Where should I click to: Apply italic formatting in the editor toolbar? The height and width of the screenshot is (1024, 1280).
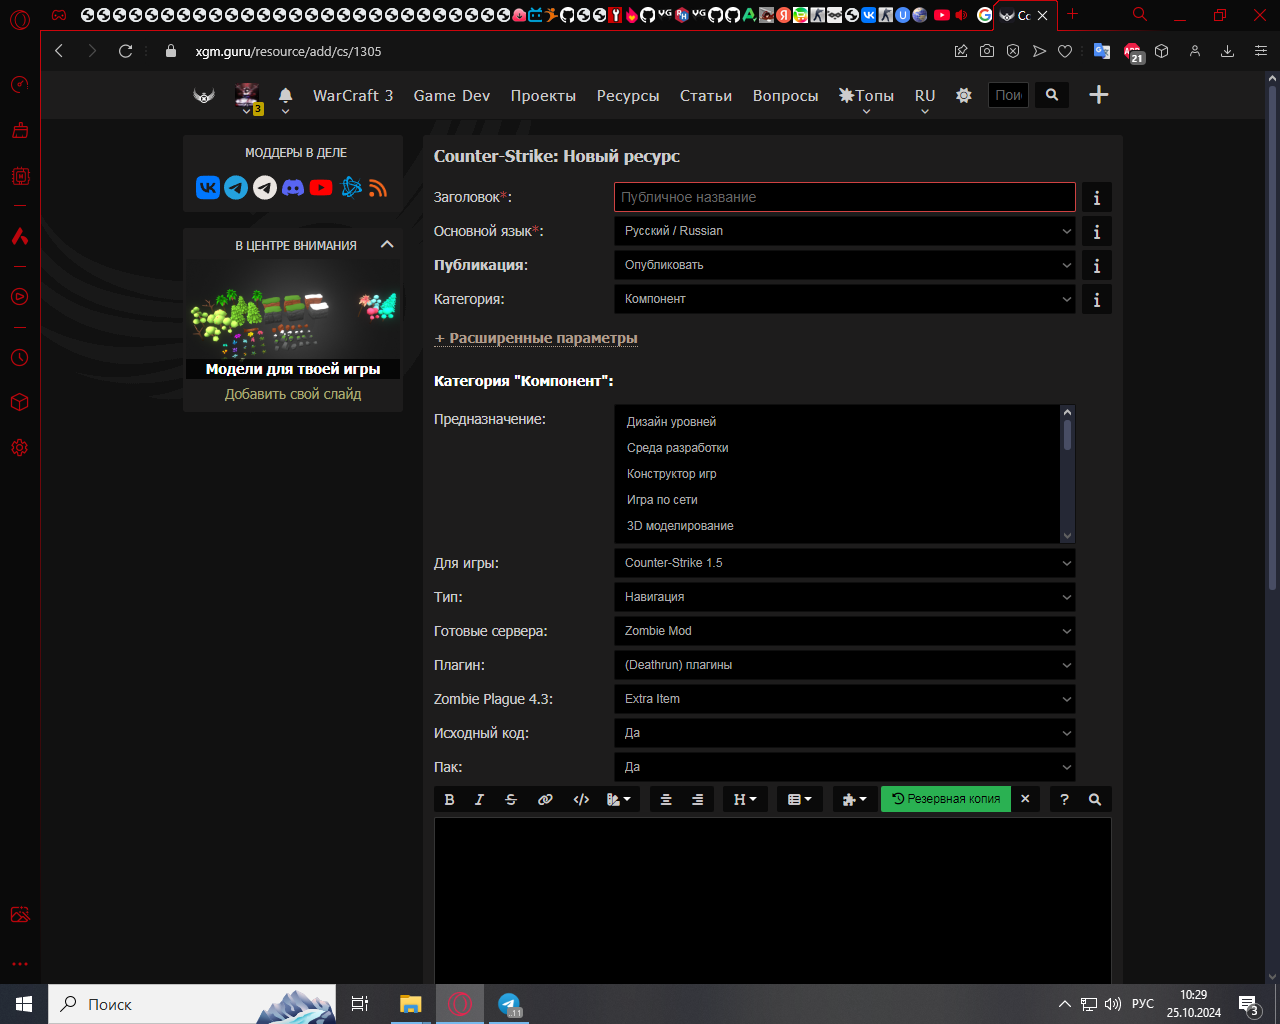pyautogui.click(x=479, y=800)
